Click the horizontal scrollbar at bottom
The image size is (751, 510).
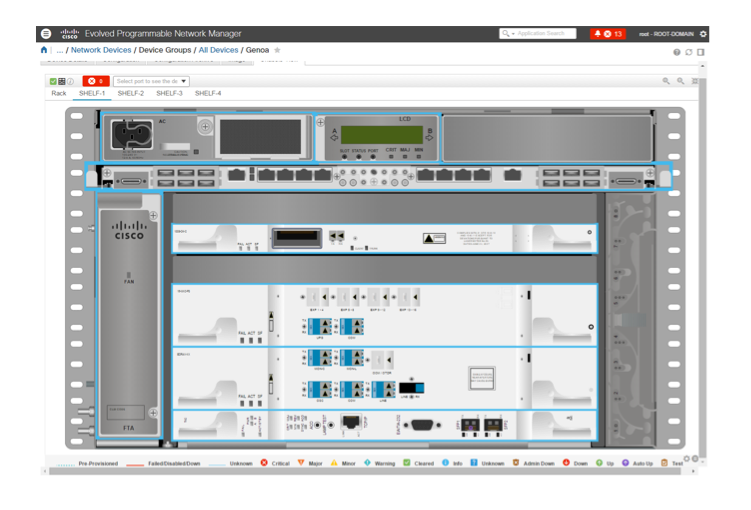(365, 471)
